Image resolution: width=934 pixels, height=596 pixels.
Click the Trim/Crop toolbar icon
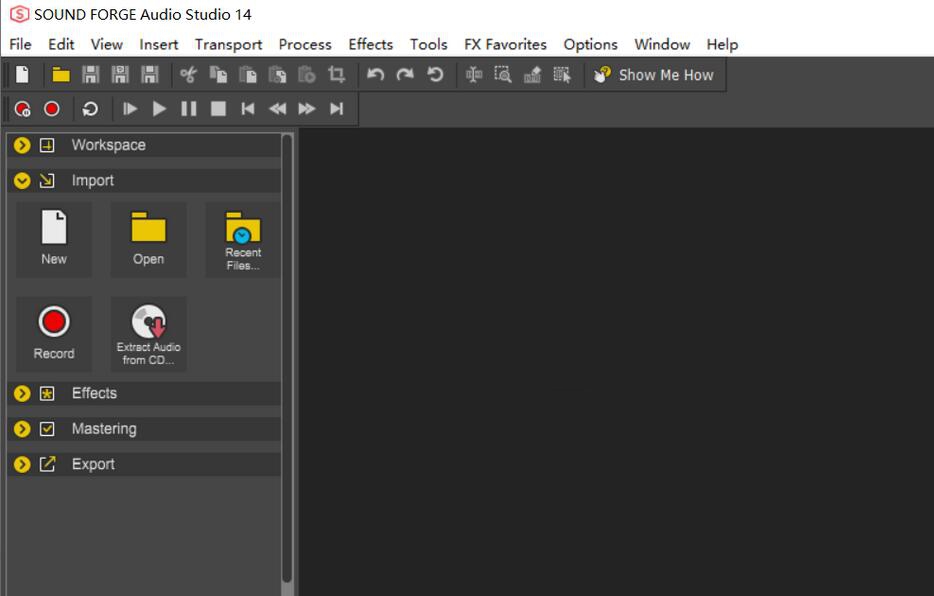click(x=337, y=74)
